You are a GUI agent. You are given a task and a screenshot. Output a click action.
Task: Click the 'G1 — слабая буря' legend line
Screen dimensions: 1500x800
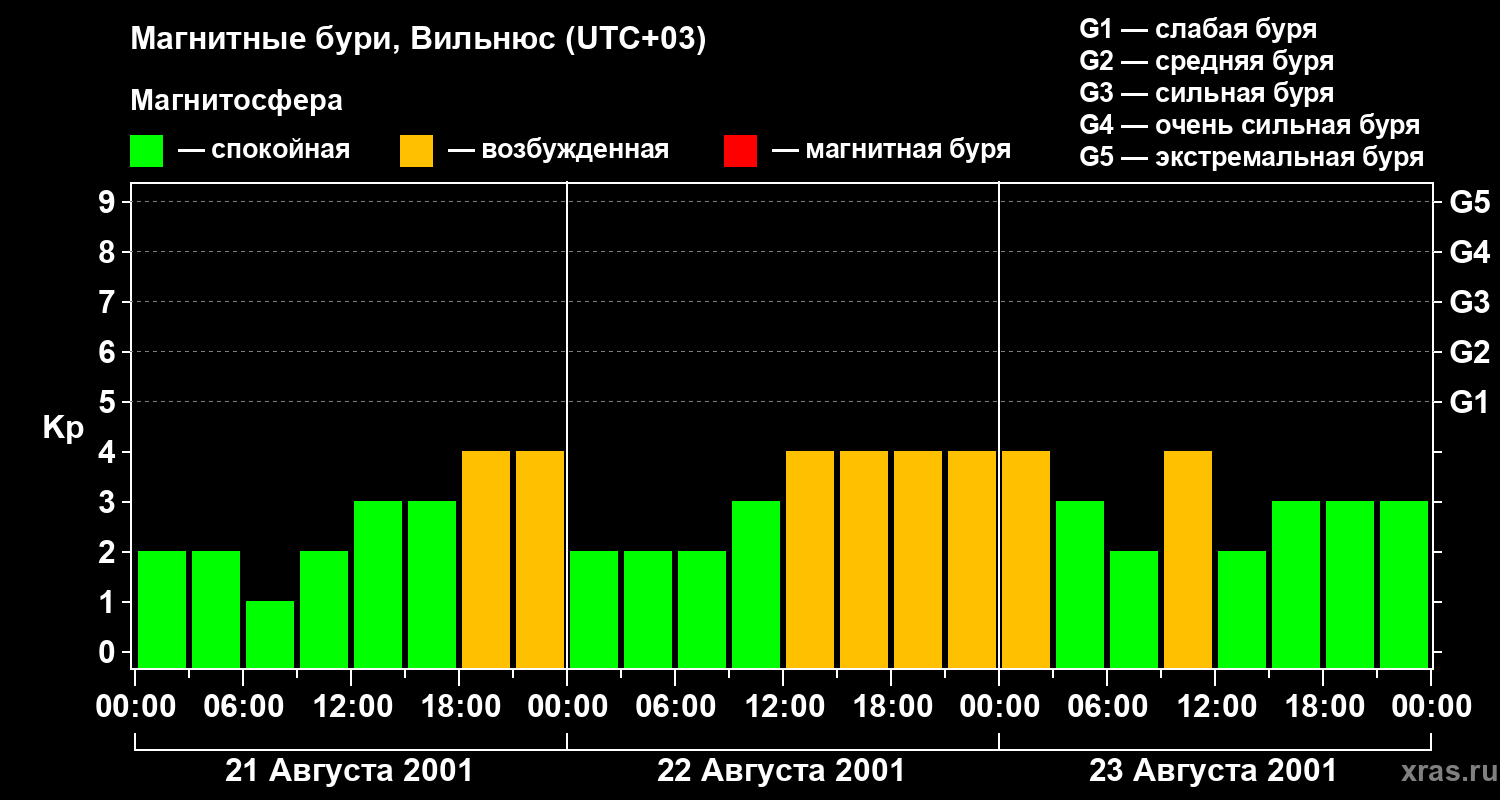[1198, 29]
